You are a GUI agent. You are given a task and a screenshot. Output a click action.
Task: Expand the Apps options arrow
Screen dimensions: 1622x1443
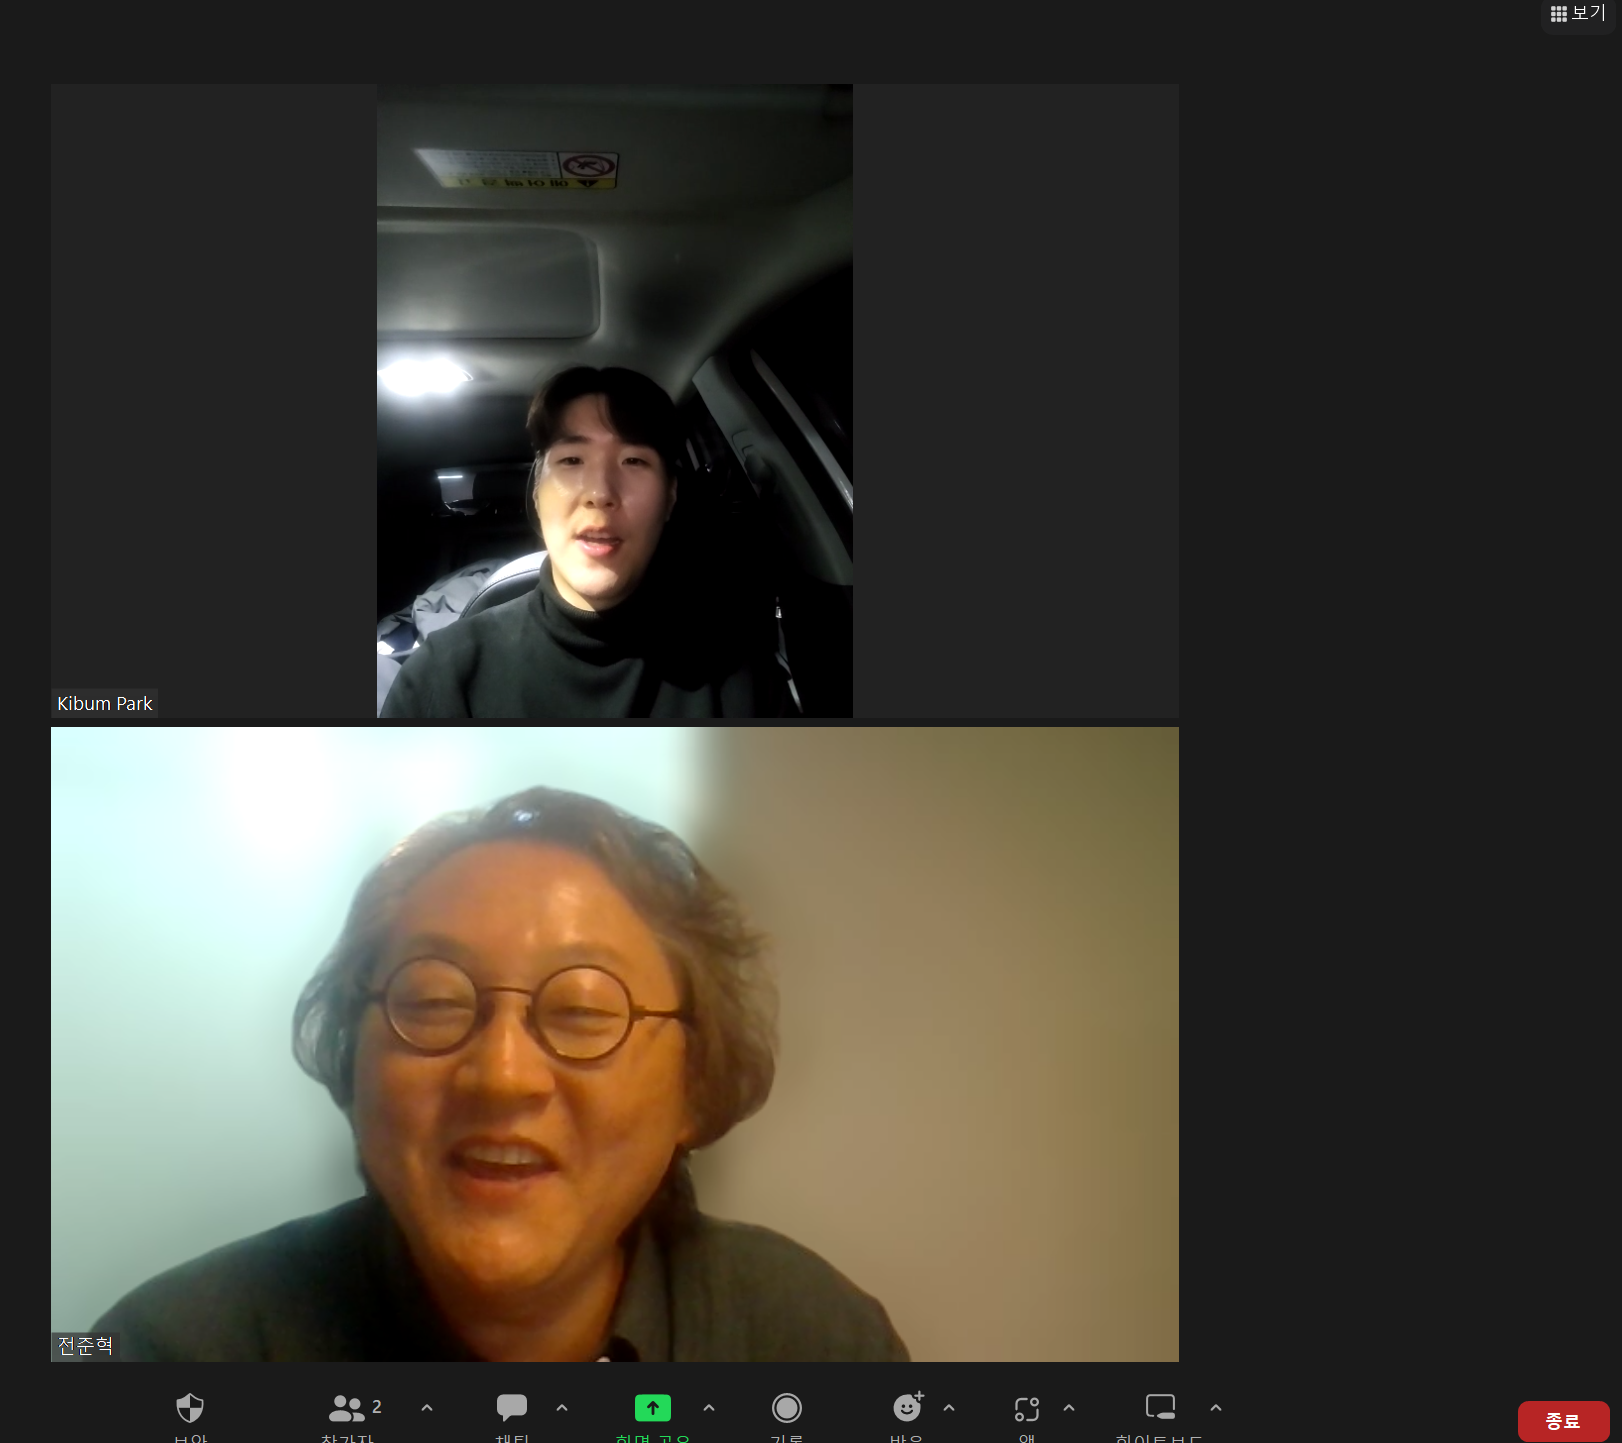click(1069, 1407)
